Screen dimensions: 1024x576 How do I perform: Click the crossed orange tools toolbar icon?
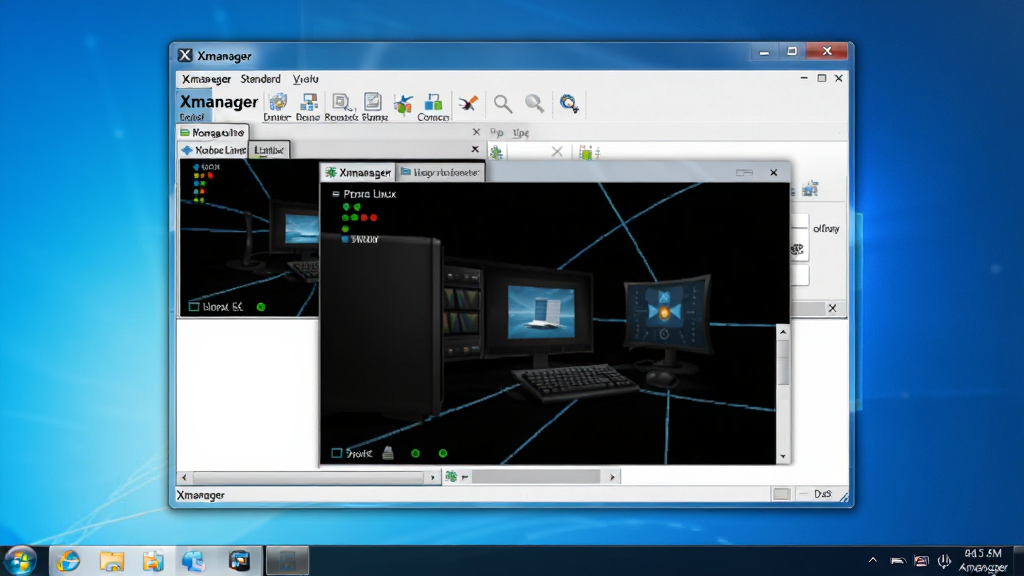click(468, 104)
